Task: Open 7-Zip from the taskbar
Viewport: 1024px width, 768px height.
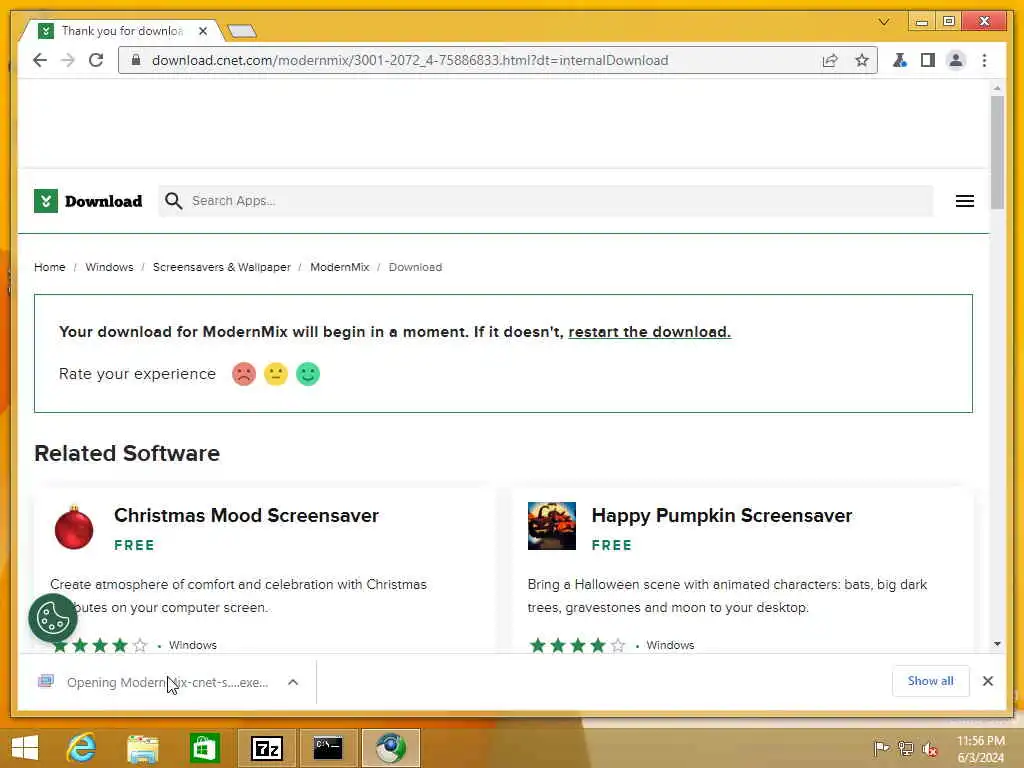Action: (x=266, y=748)
